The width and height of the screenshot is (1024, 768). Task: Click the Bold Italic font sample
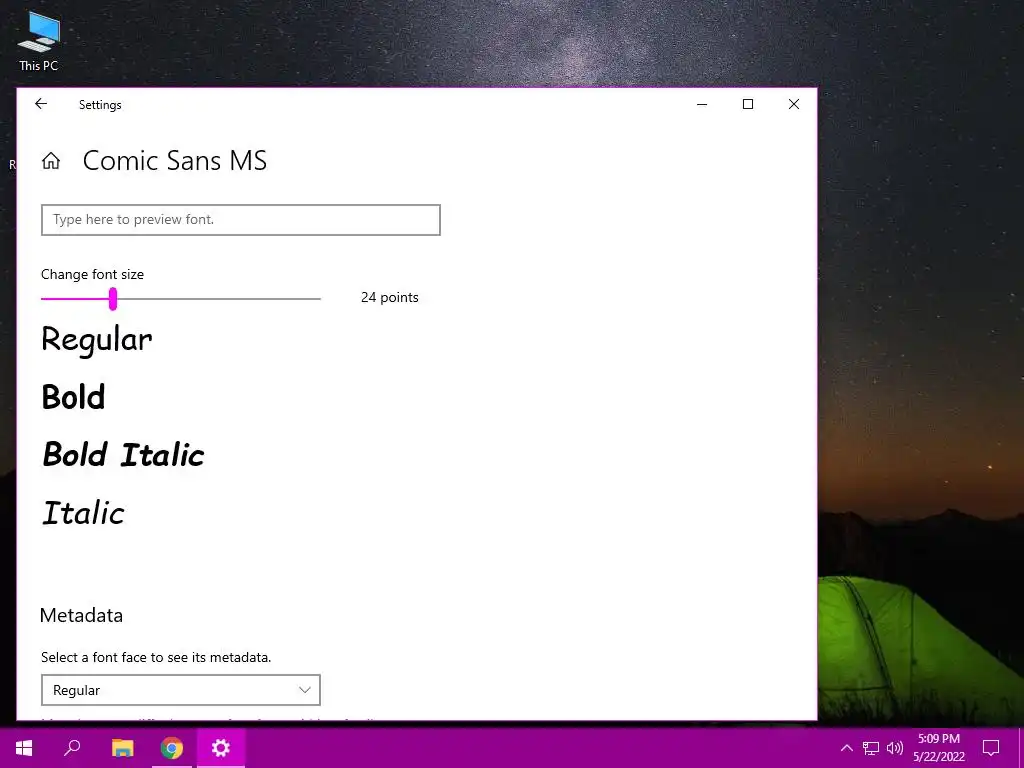coord(123,454)
